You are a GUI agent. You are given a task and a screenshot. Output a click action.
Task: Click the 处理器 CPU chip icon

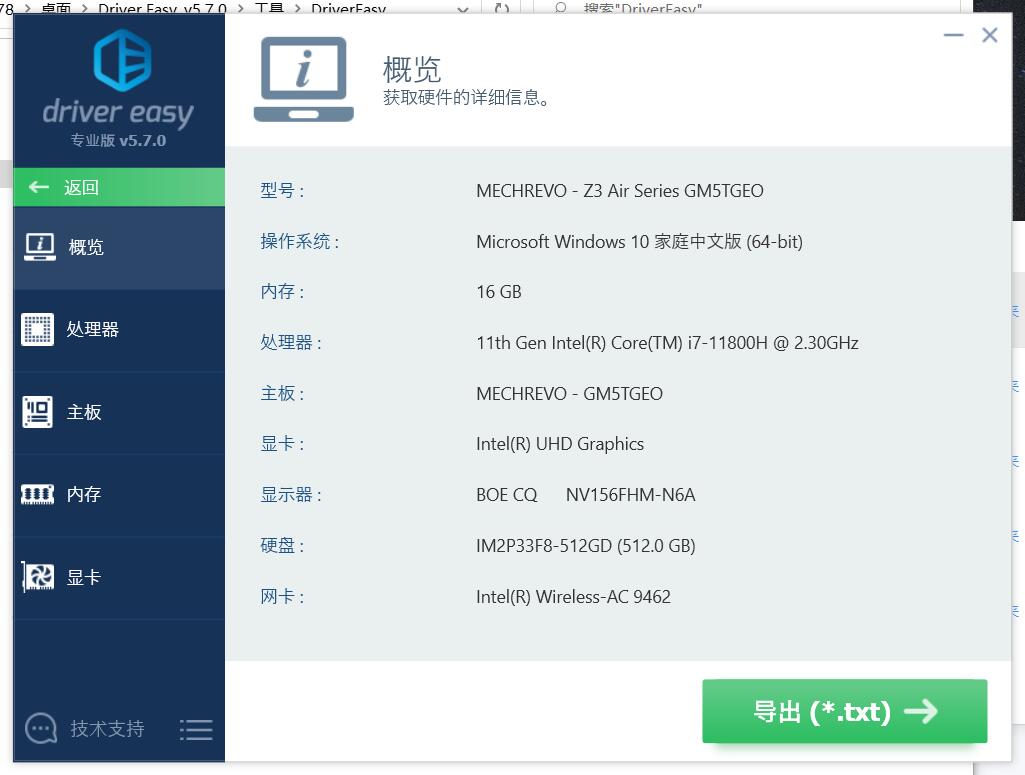click(38, 329)
